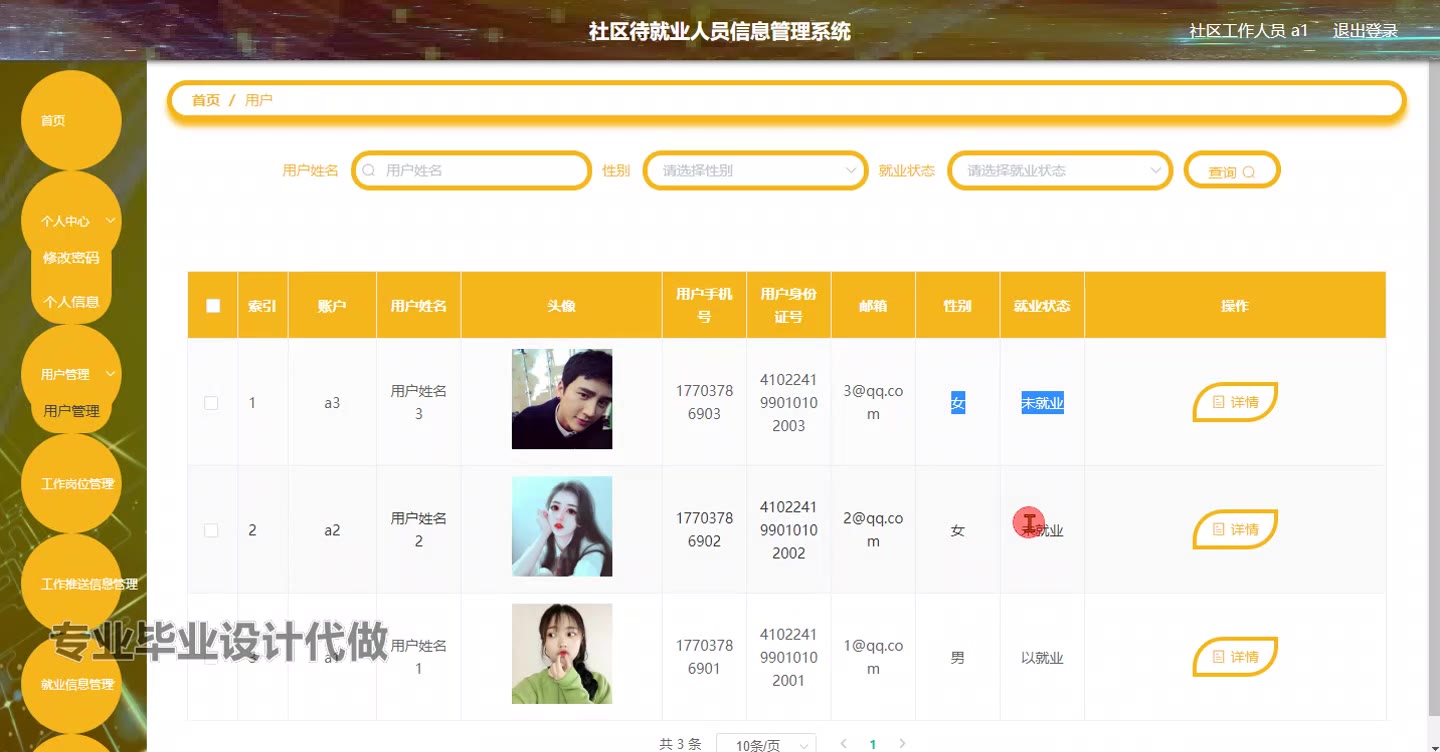This screenshot has width=1440, height=752.
Task: Open 详情 for user a2
Action: (x=1235, y=529)
